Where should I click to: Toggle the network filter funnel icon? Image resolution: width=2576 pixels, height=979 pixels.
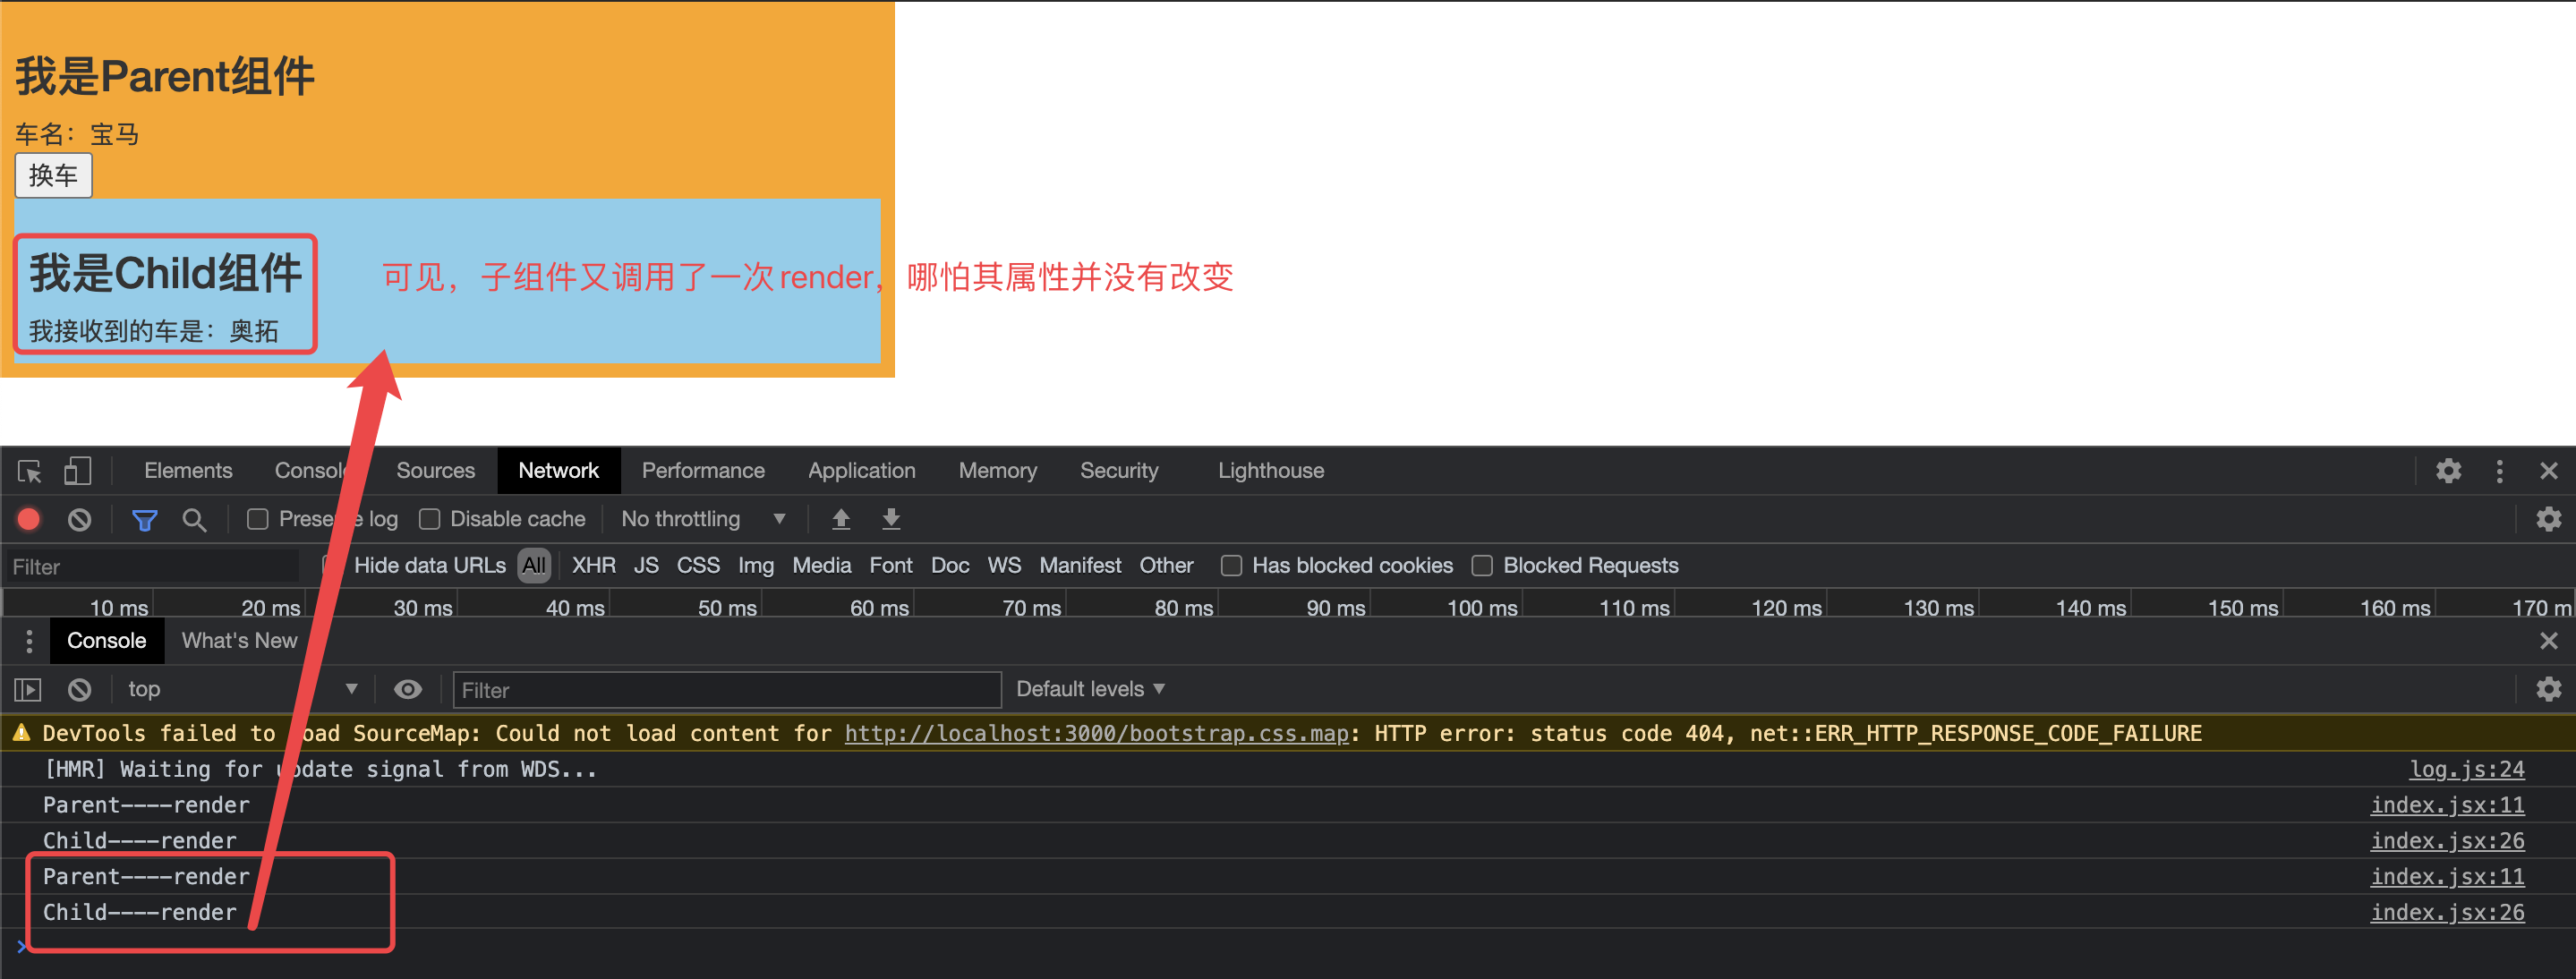tap(145, 519)
